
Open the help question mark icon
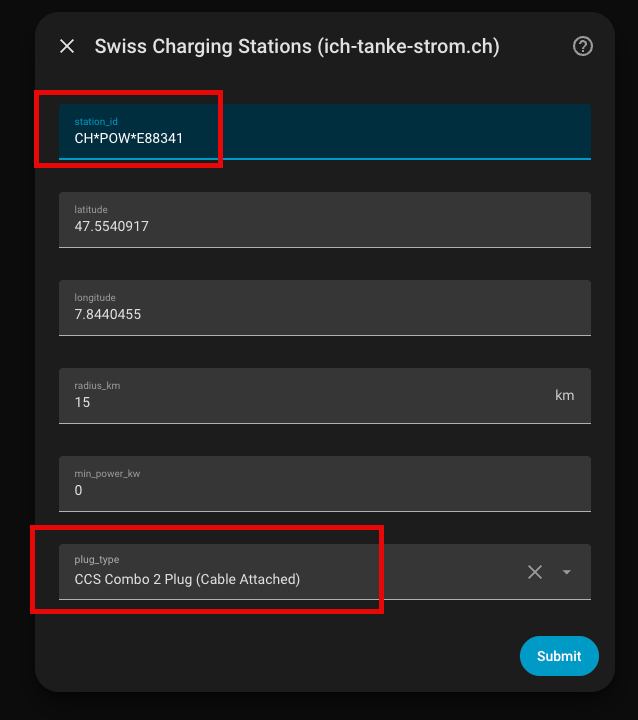(582, 46)
